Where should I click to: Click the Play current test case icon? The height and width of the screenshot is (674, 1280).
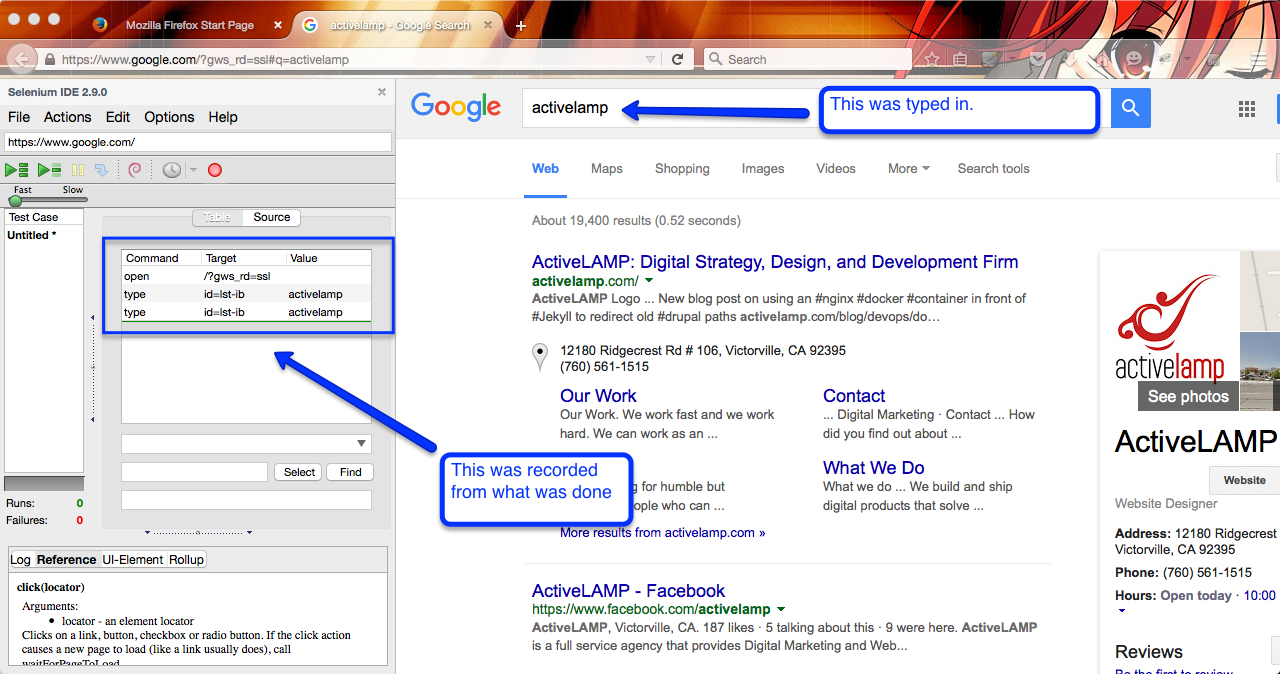[x=49, y=171]
